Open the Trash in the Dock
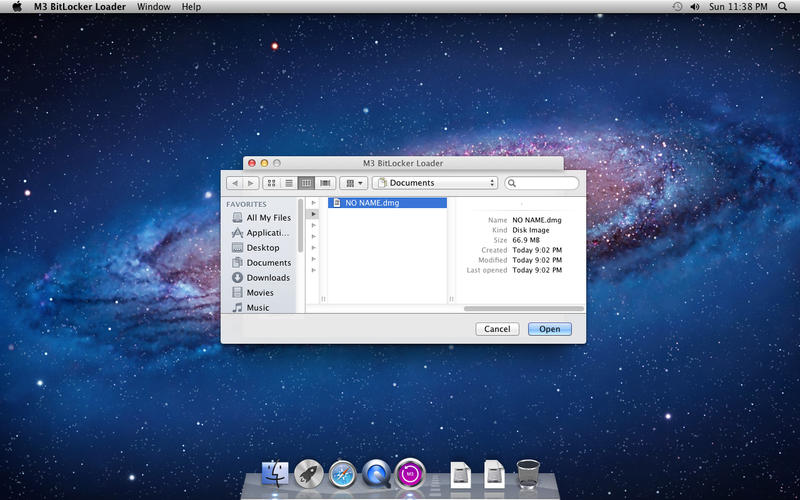The width and height of the screenshot is (800, 500). (x=528, y=473)
